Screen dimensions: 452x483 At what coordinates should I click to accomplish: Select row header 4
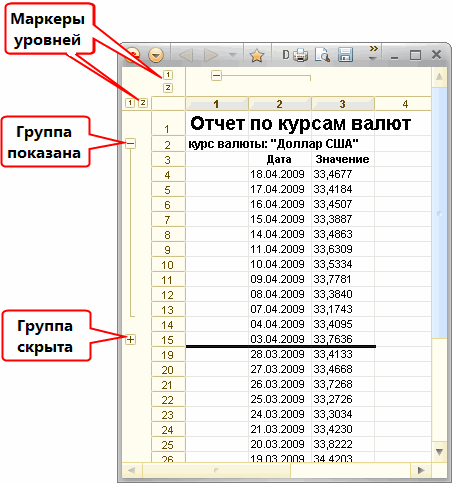(168, 174)
